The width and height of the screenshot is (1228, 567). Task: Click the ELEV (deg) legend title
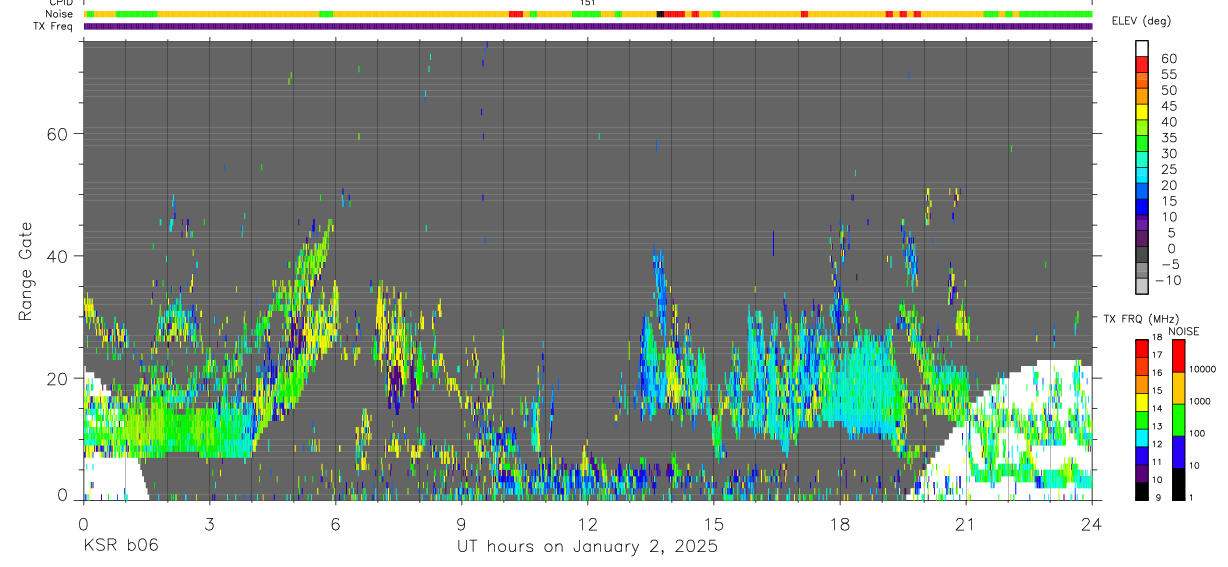click(x=1141, y=20)
